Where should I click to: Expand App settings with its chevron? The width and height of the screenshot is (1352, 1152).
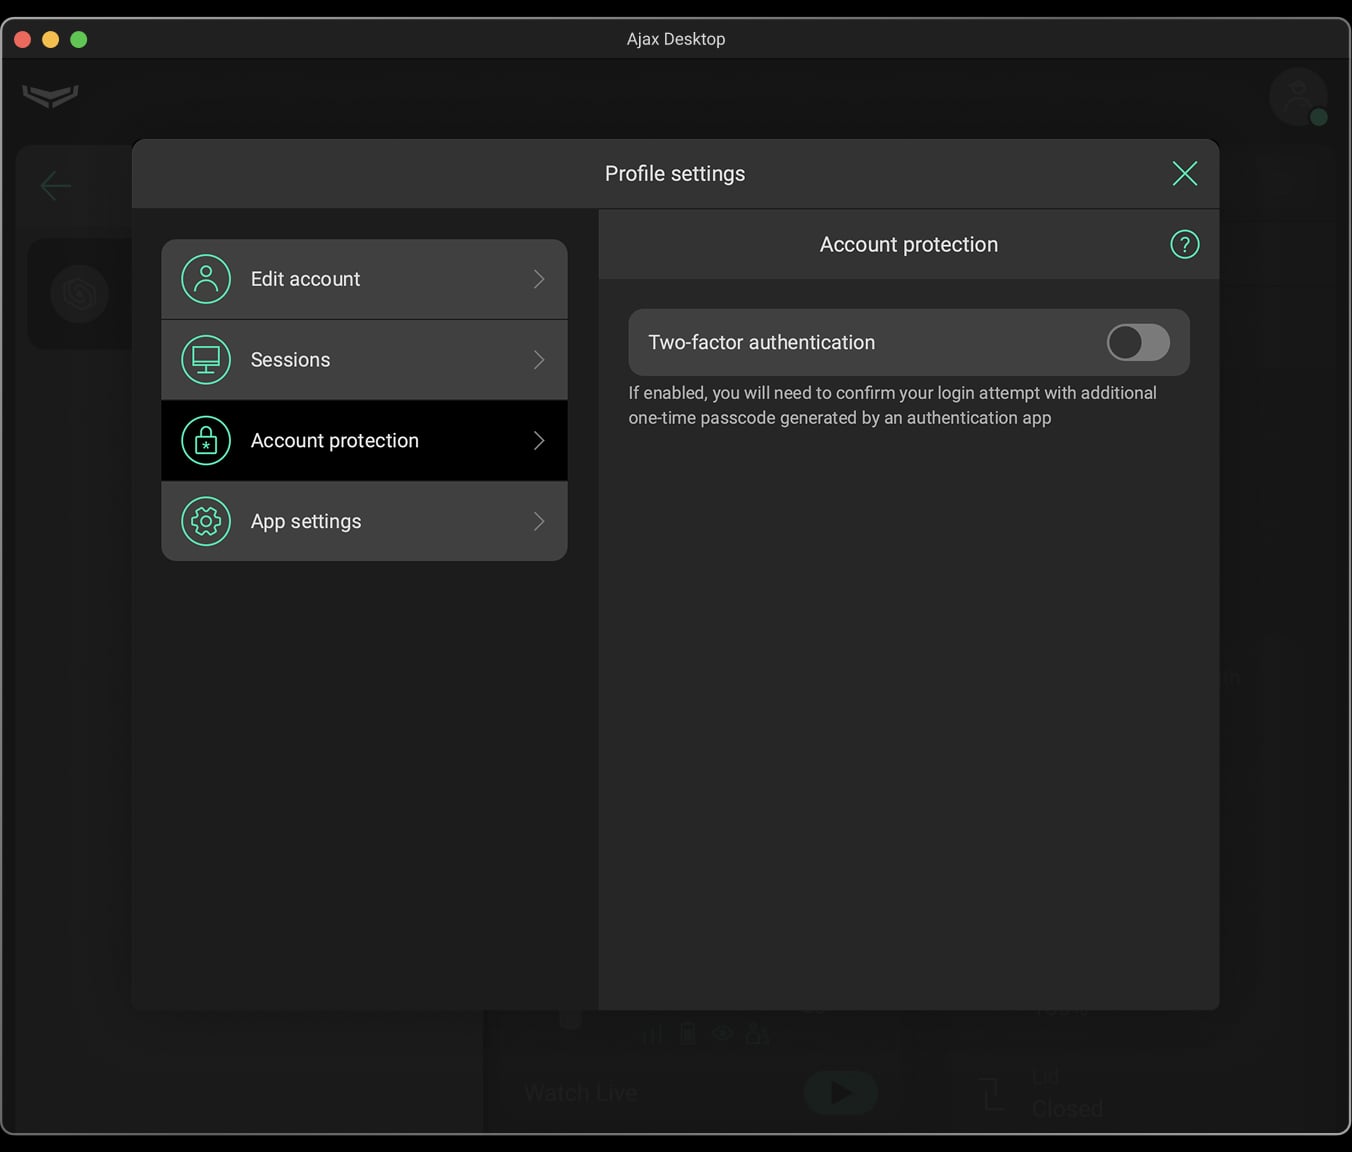[538, 521]
